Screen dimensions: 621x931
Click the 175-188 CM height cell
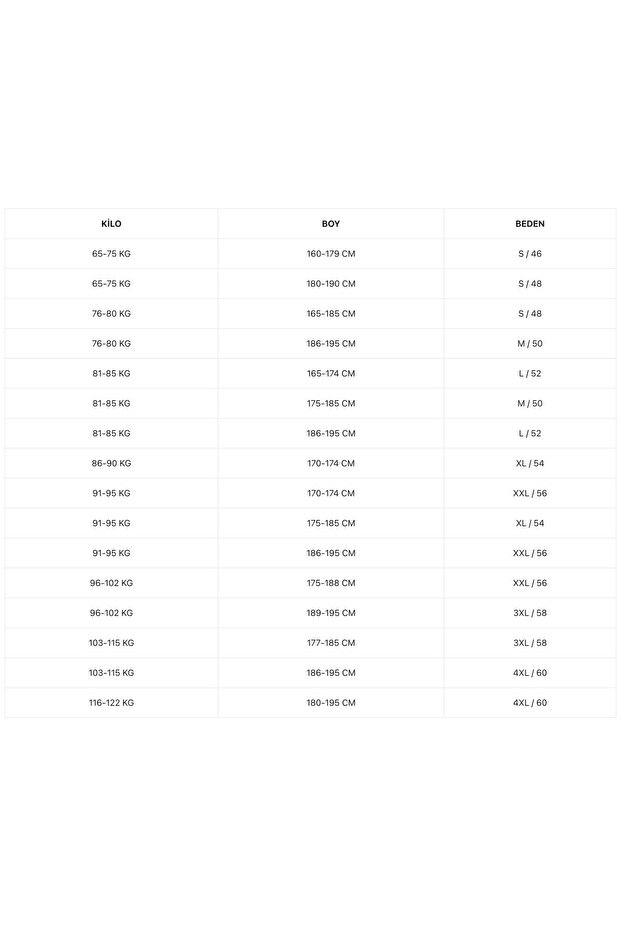pos(330,583)
